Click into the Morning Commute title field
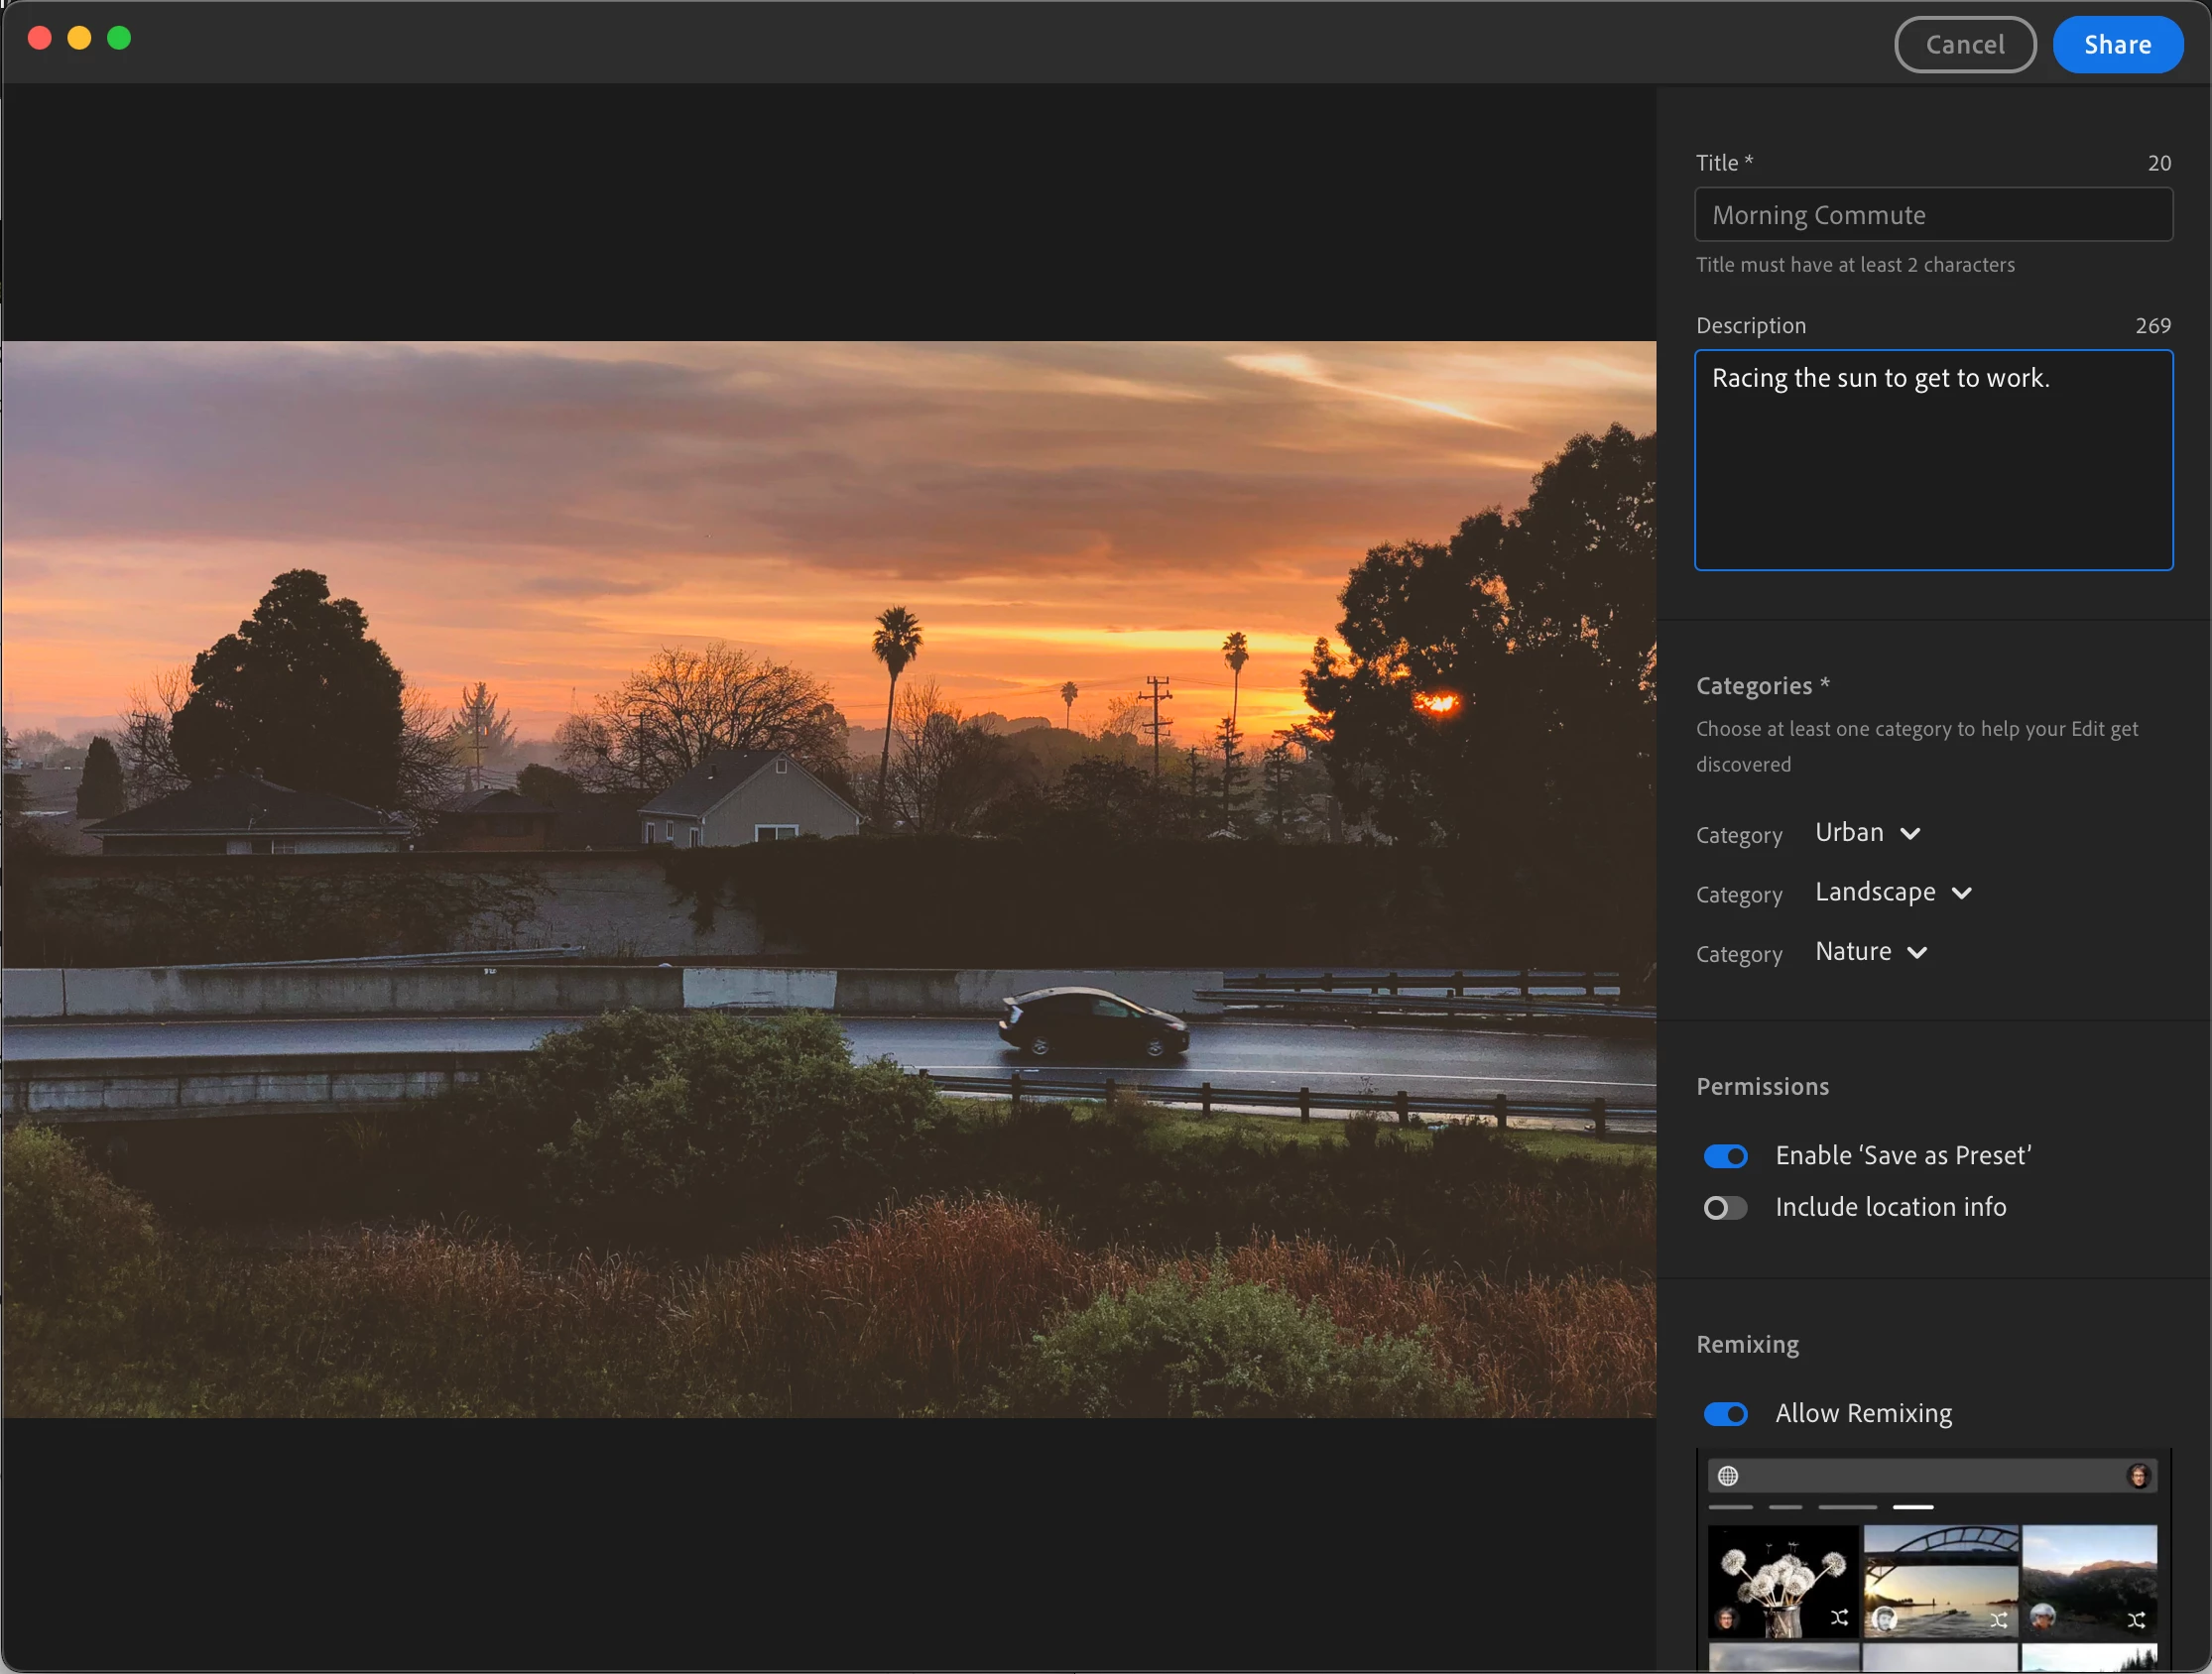The height and width of the screenshot is (1674, 2212). (1932, 215)
